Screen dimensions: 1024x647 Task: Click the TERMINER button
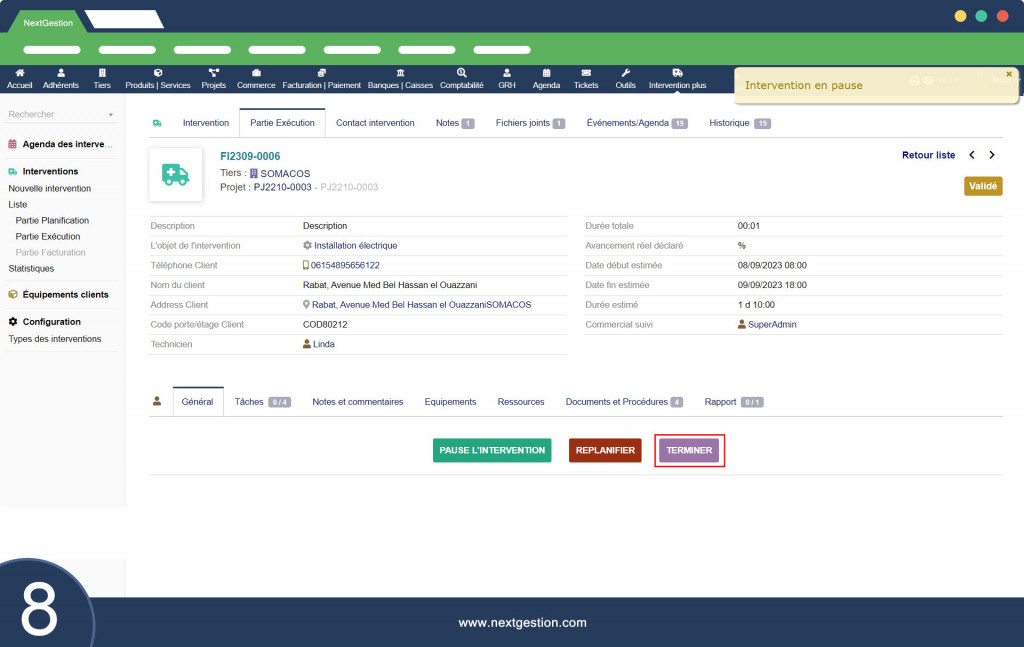click(x=689, y=450)
